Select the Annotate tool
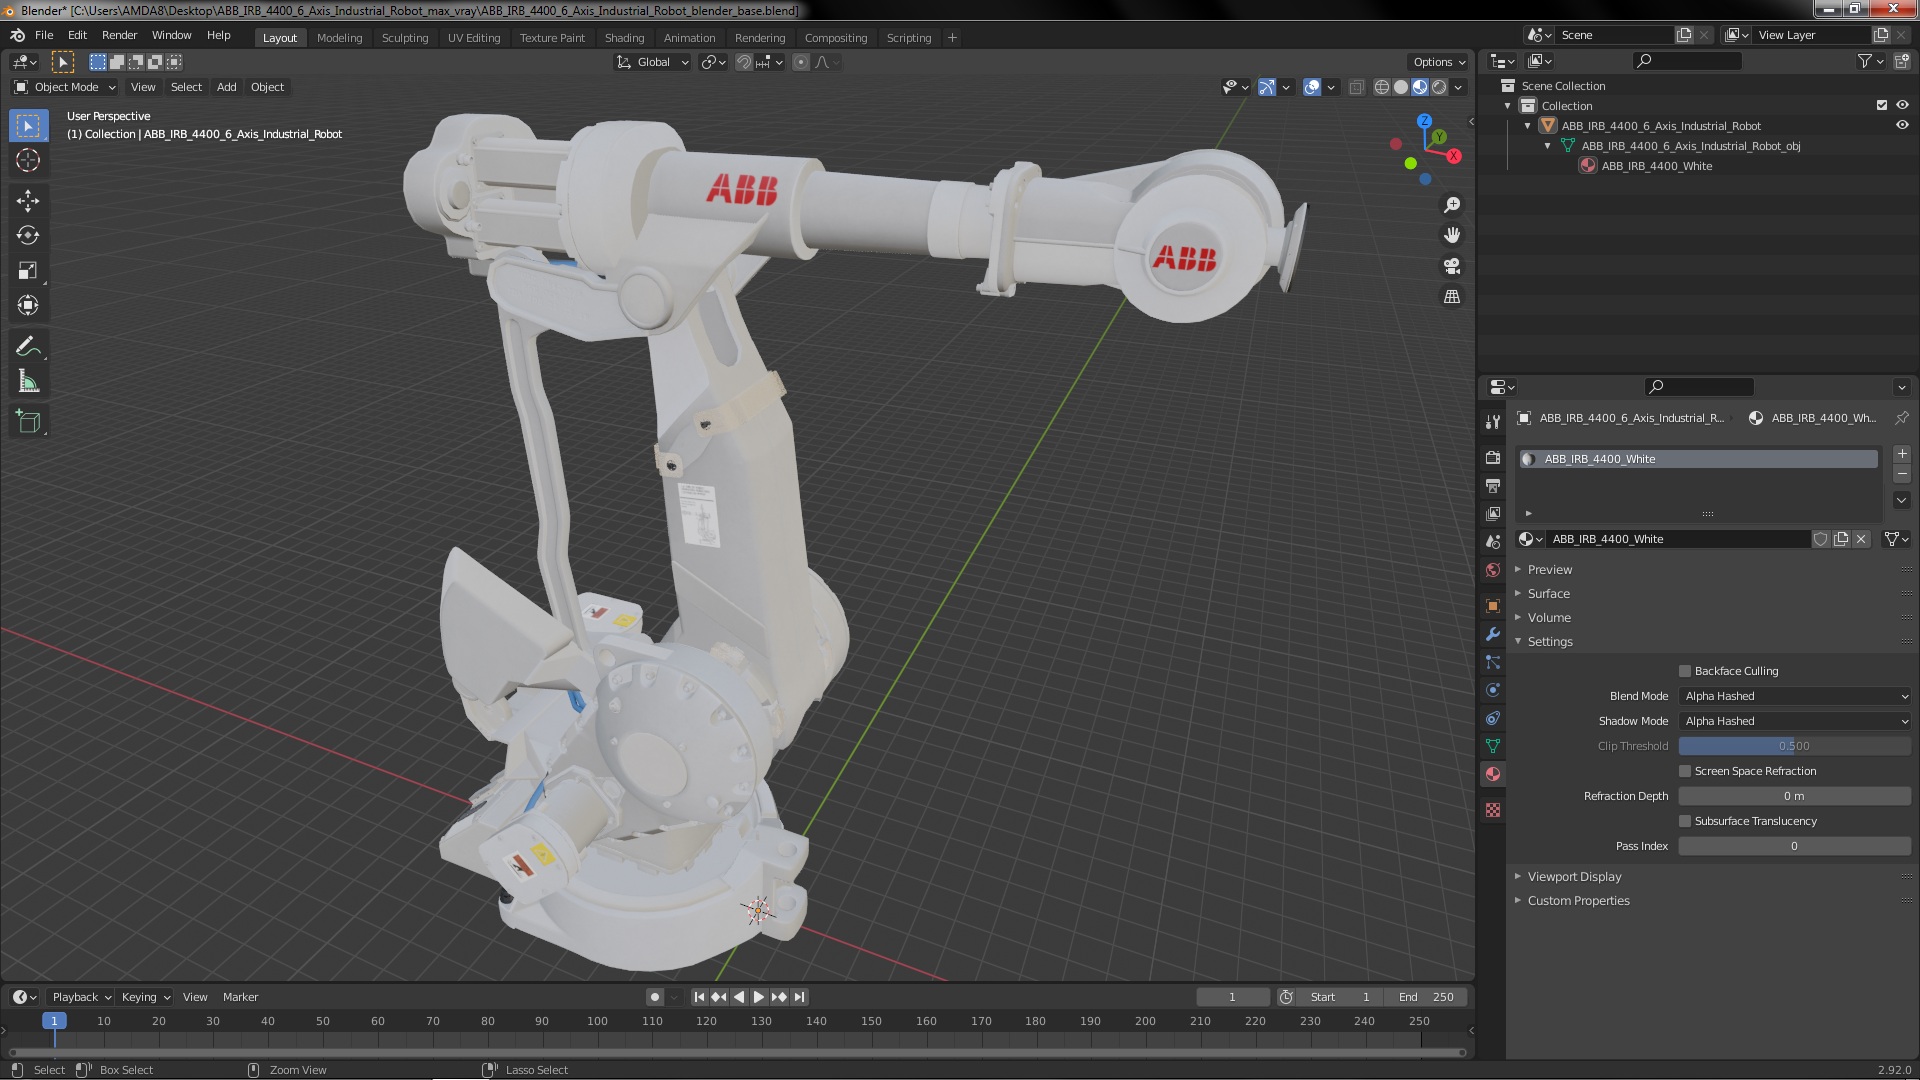 [x=28, y=347]
